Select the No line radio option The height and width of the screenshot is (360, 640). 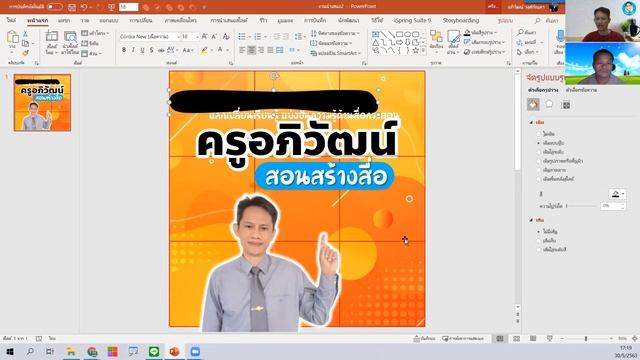(538, 231)
